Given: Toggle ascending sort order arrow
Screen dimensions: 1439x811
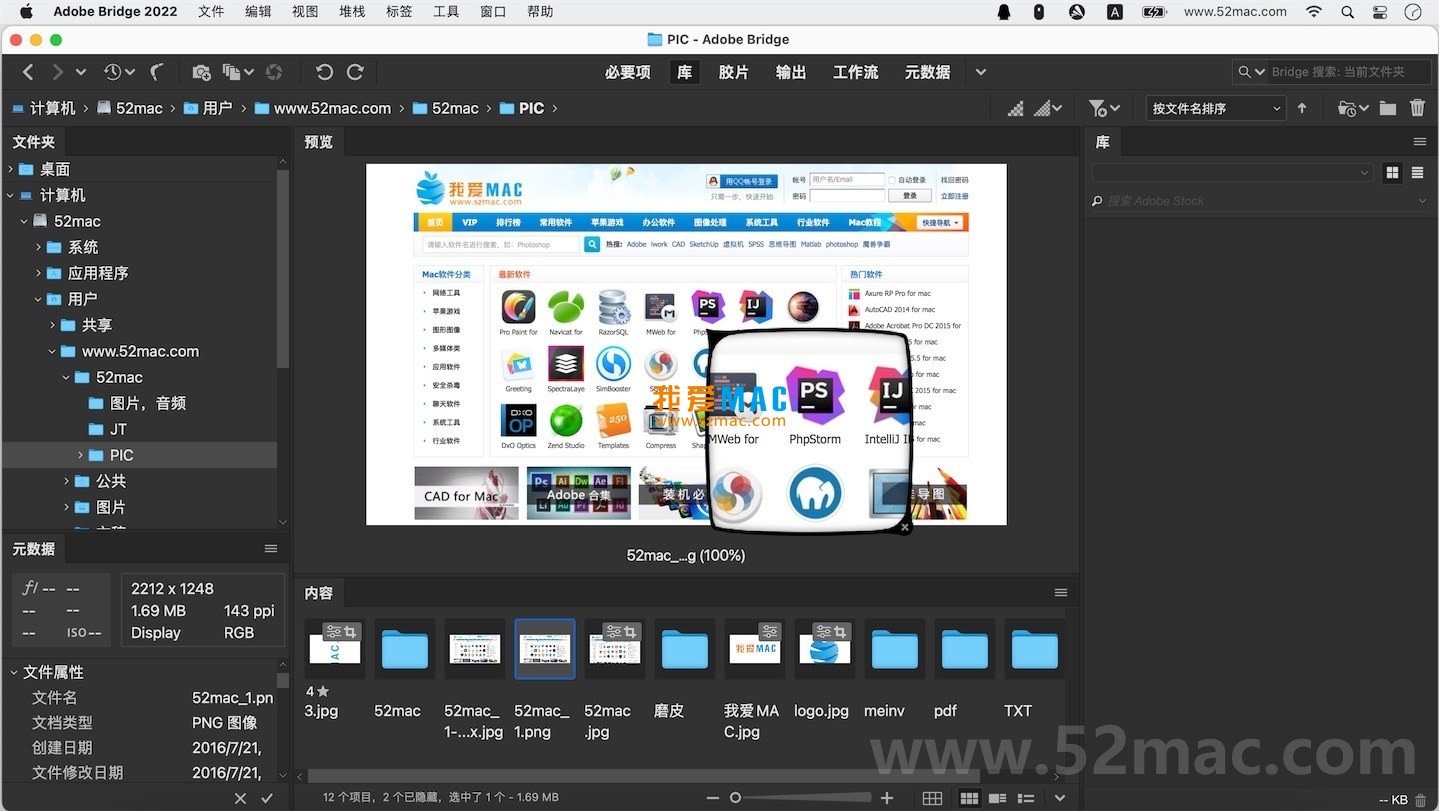Looking at the screenshot, I should coord(1302,108).
